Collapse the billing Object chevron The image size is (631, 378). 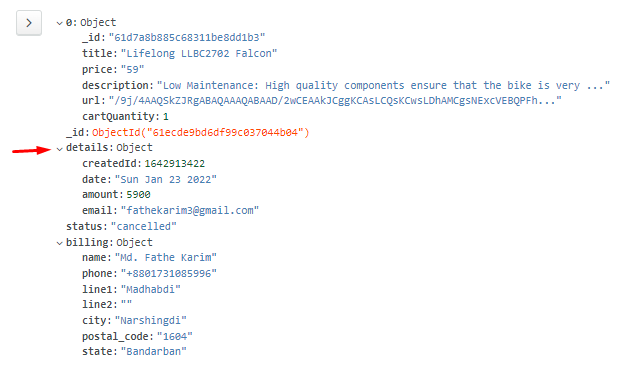click(60, 243)
